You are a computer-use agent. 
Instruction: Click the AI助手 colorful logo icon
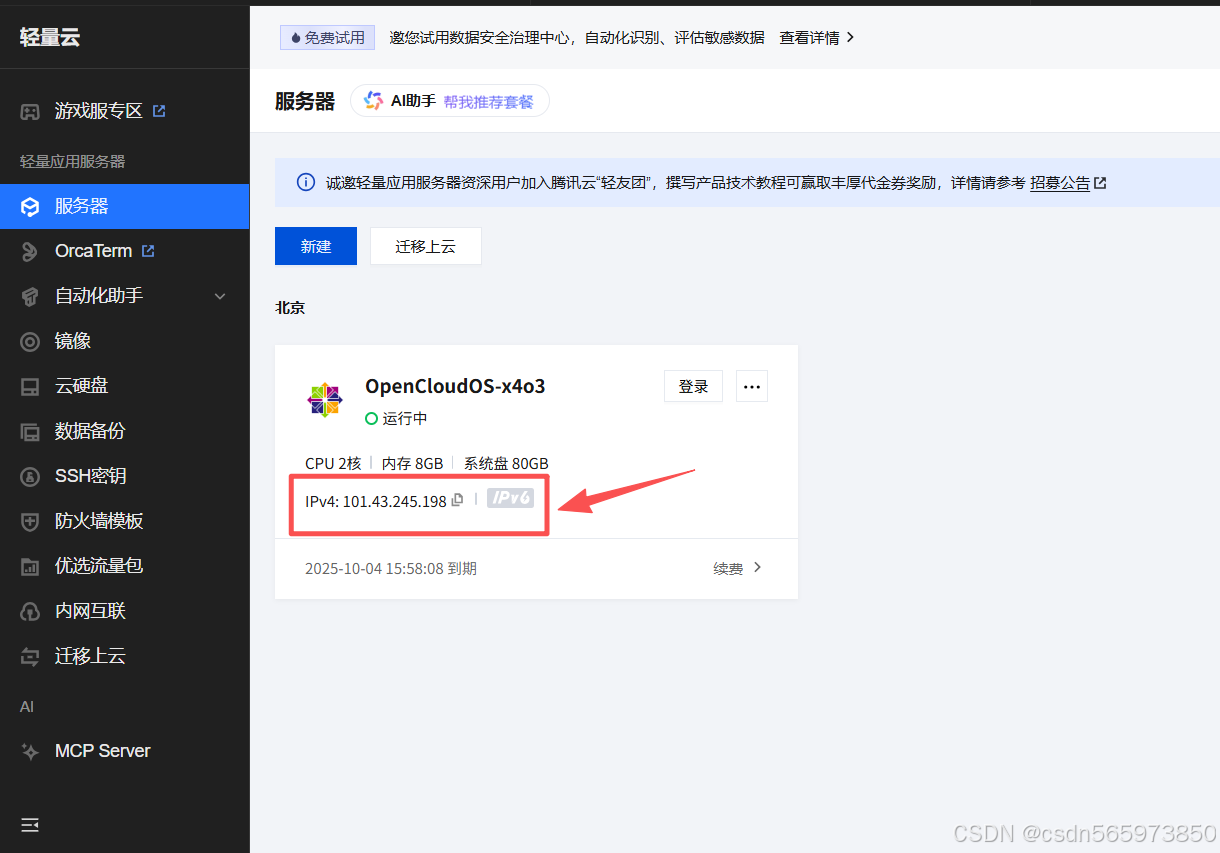(373, 101)
